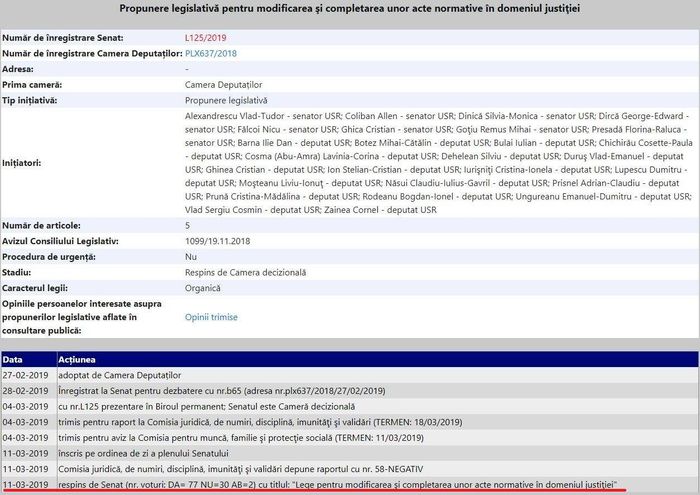Select the row 'înregistrat la Senat pentru dezbatere cu nr.b65'

tap(378, 391)
